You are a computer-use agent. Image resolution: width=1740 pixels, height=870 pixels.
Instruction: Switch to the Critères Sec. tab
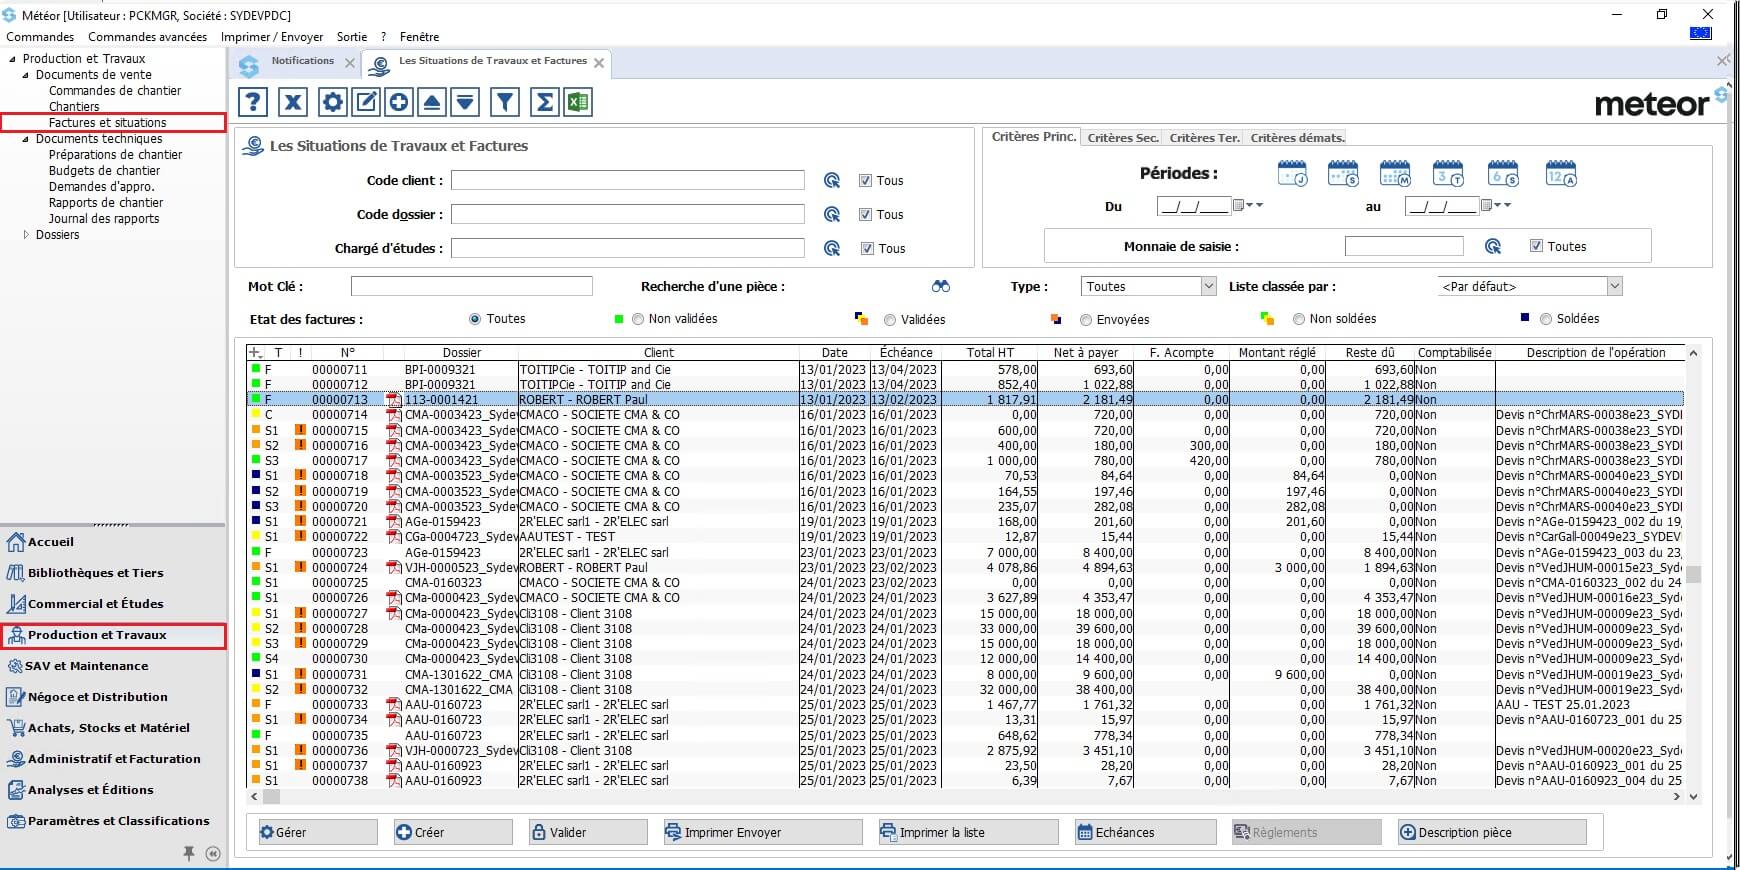point(1123,138)
